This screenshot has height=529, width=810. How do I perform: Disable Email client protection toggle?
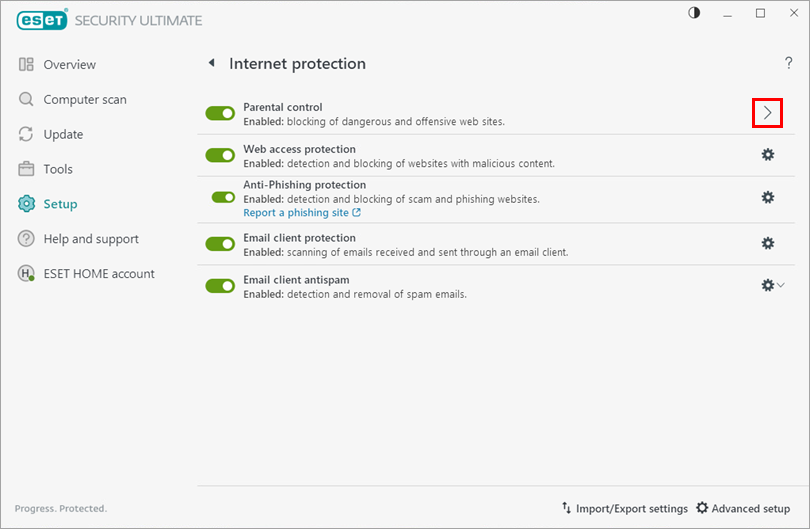click(x=220, y=243)
